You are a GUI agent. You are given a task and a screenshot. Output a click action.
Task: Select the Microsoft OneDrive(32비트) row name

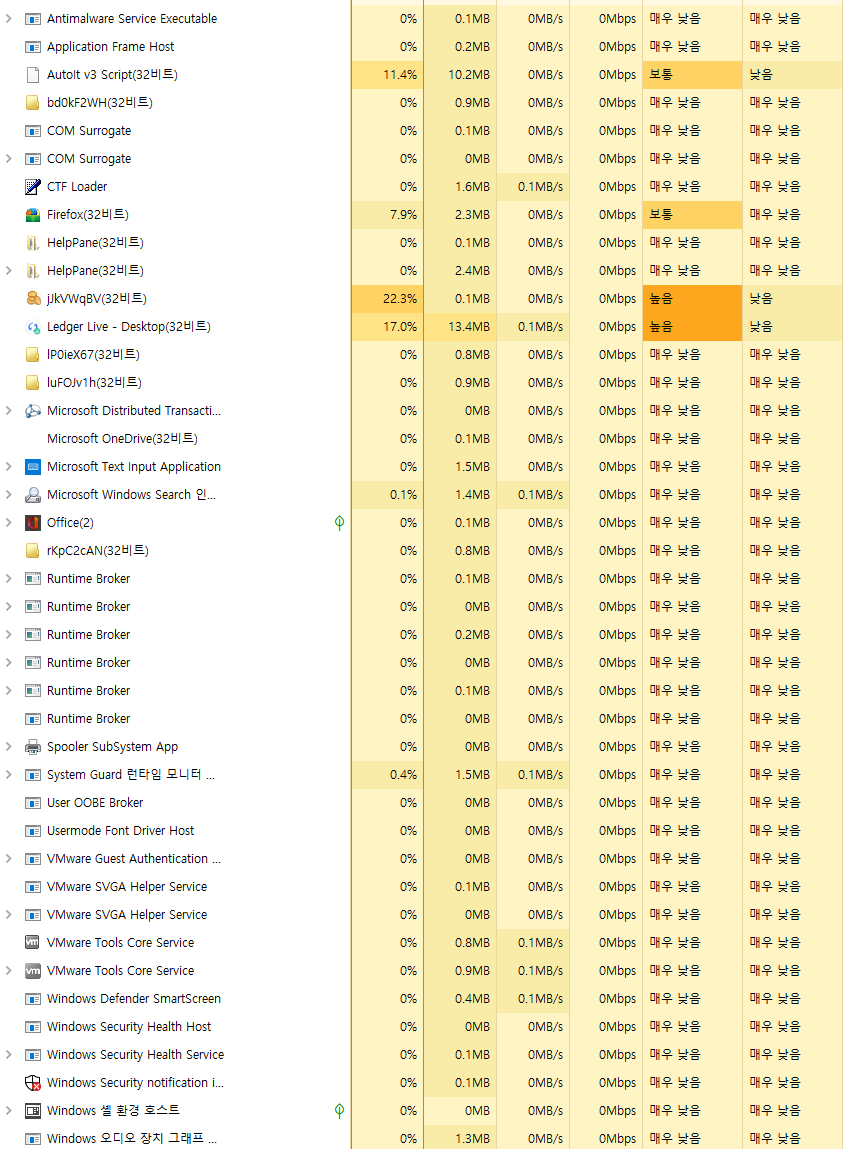click(x=122, y=438)
